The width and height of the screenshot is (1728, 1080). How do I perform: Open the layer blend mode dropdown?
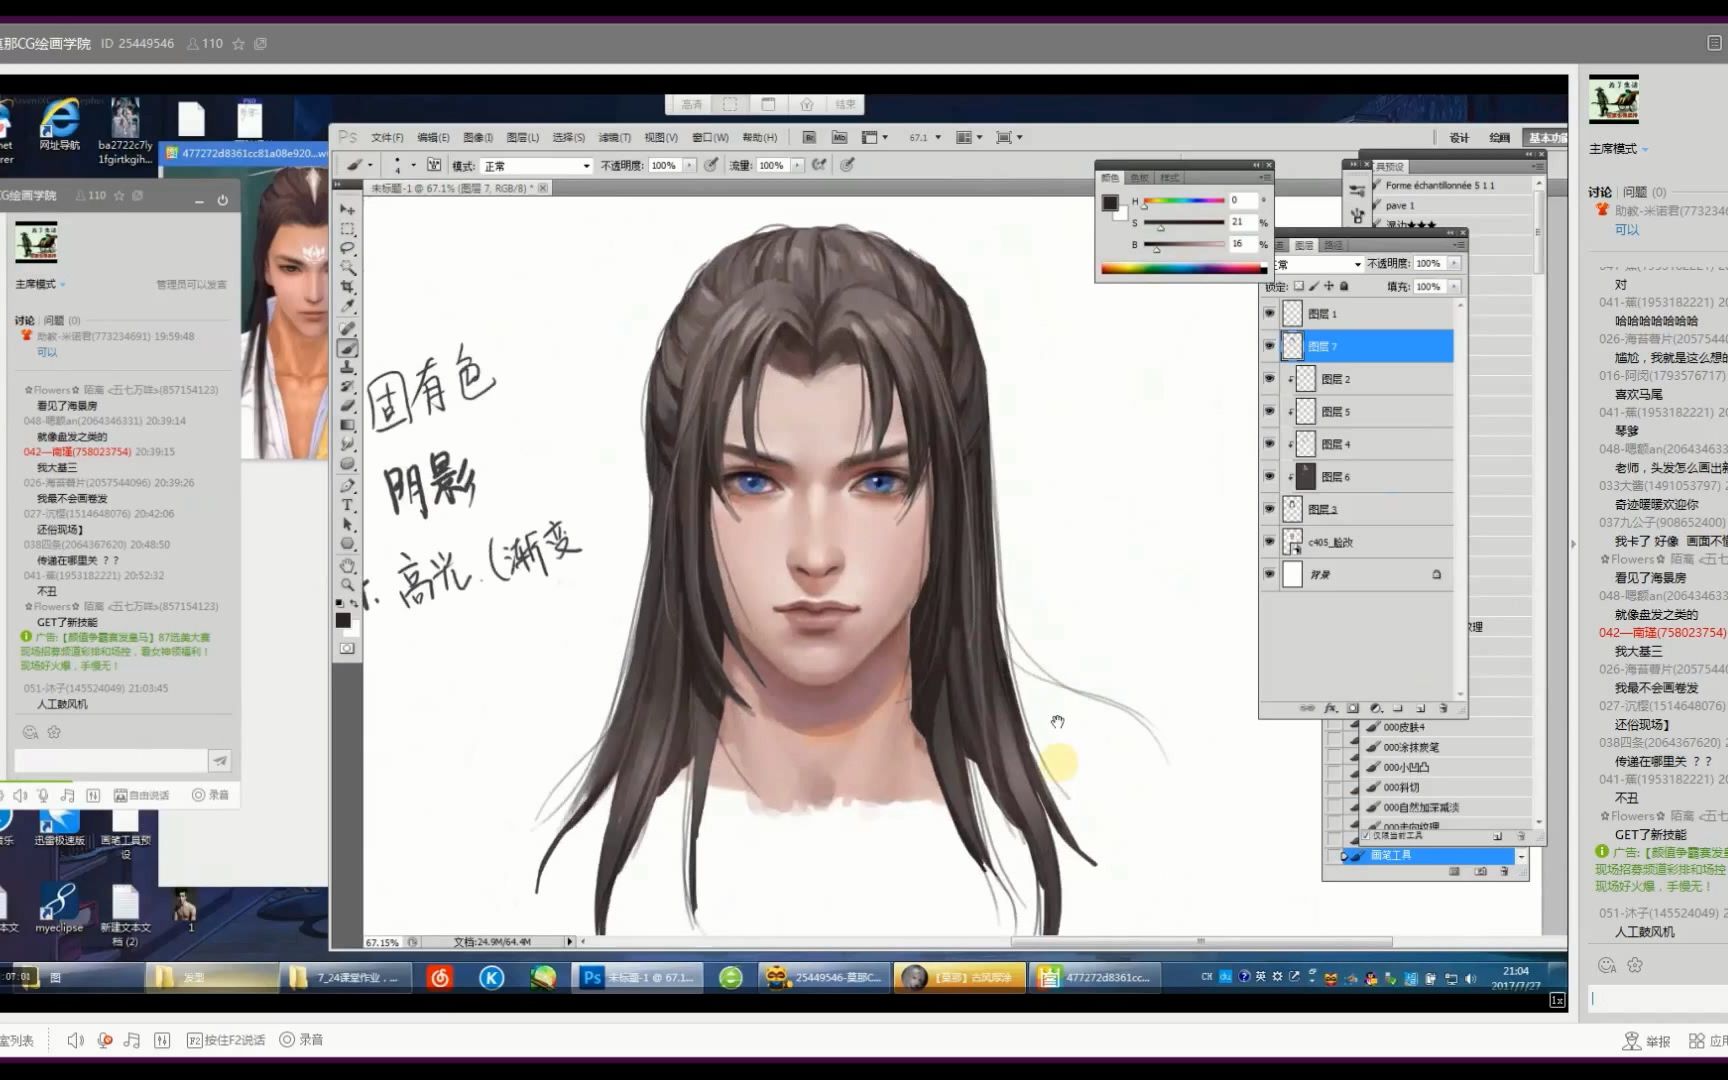1317,264
